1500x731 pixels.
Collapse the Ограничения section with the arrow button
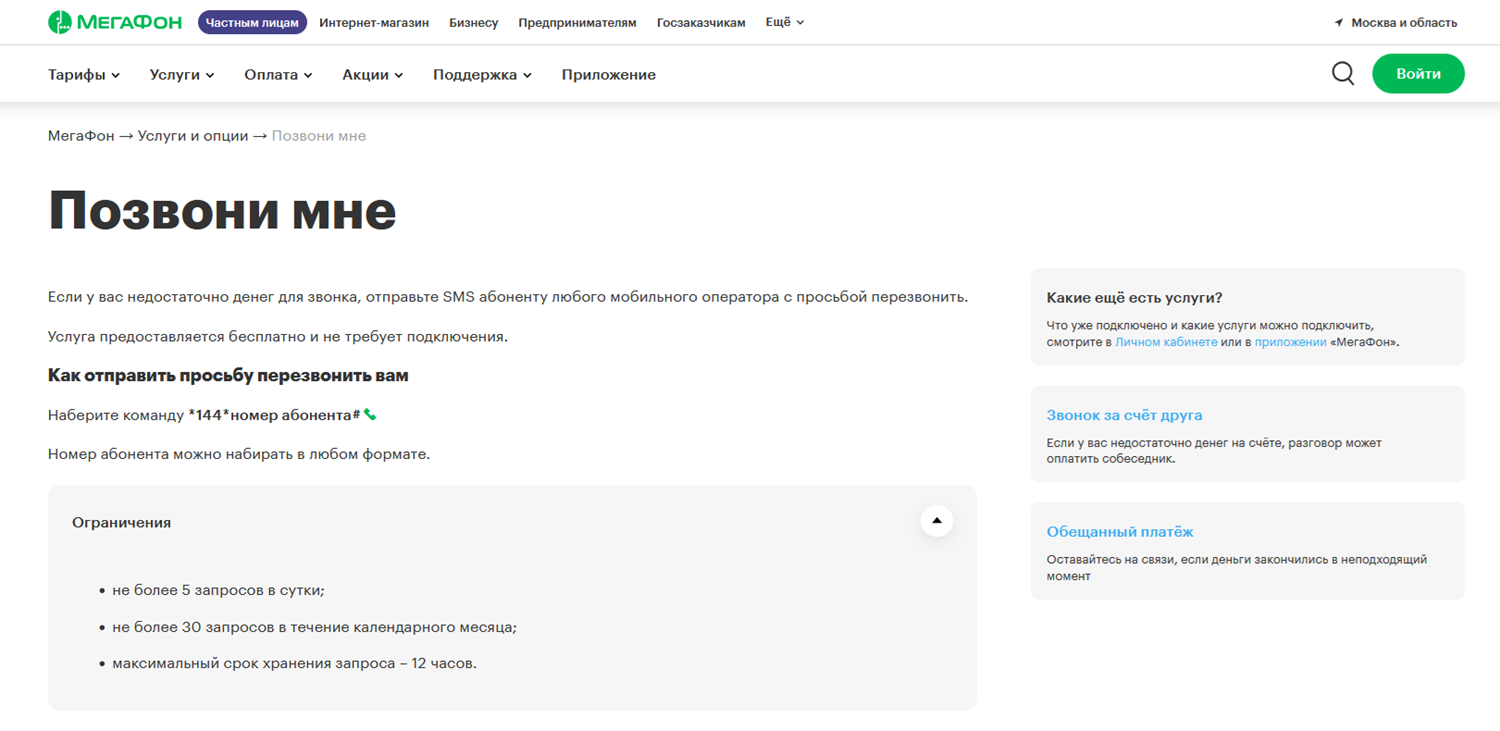(937, 521)
